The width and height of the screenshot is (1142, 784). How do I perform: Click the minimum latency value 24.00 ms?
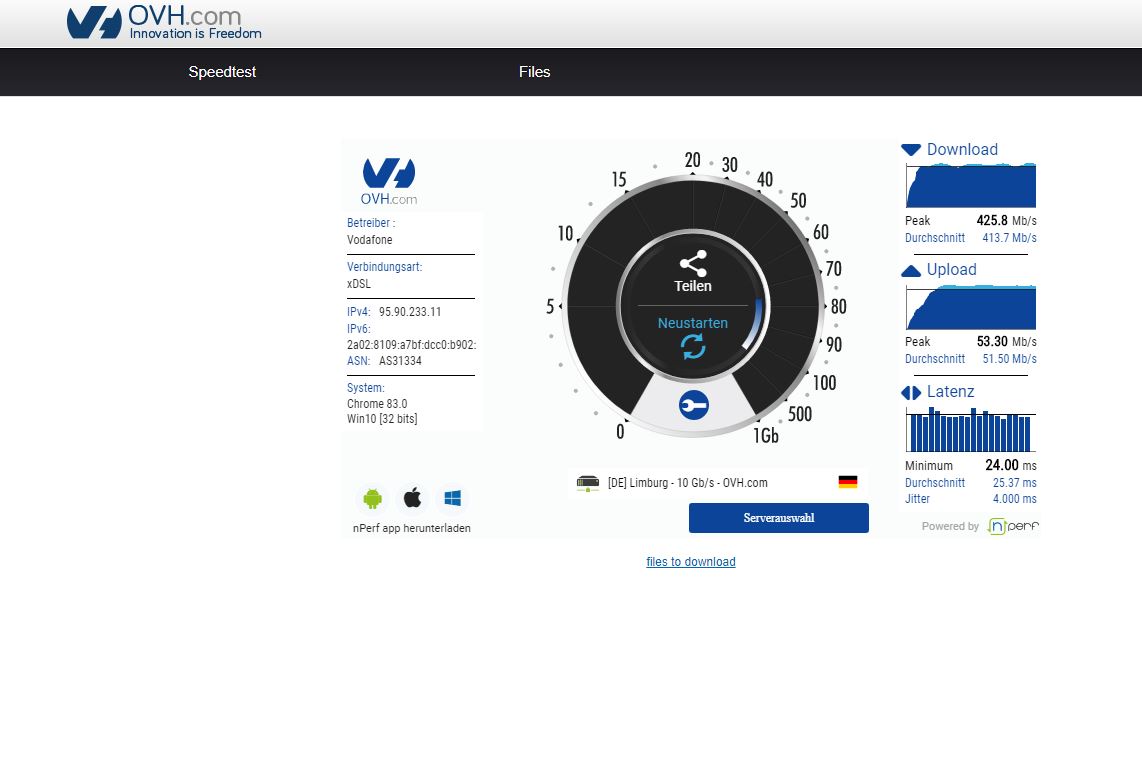(x=1011, y=465)
